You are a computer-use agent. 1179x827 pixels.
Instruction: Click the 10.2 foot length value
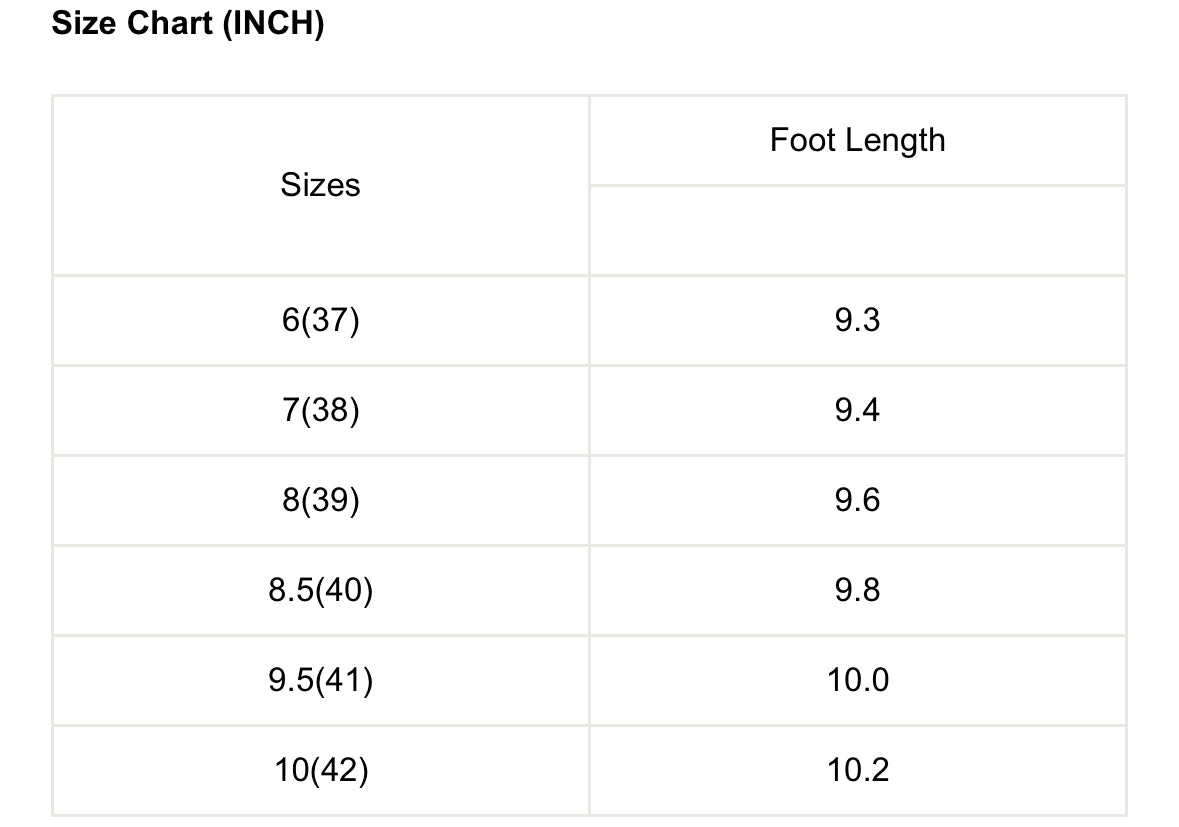[x=857, y=770]
